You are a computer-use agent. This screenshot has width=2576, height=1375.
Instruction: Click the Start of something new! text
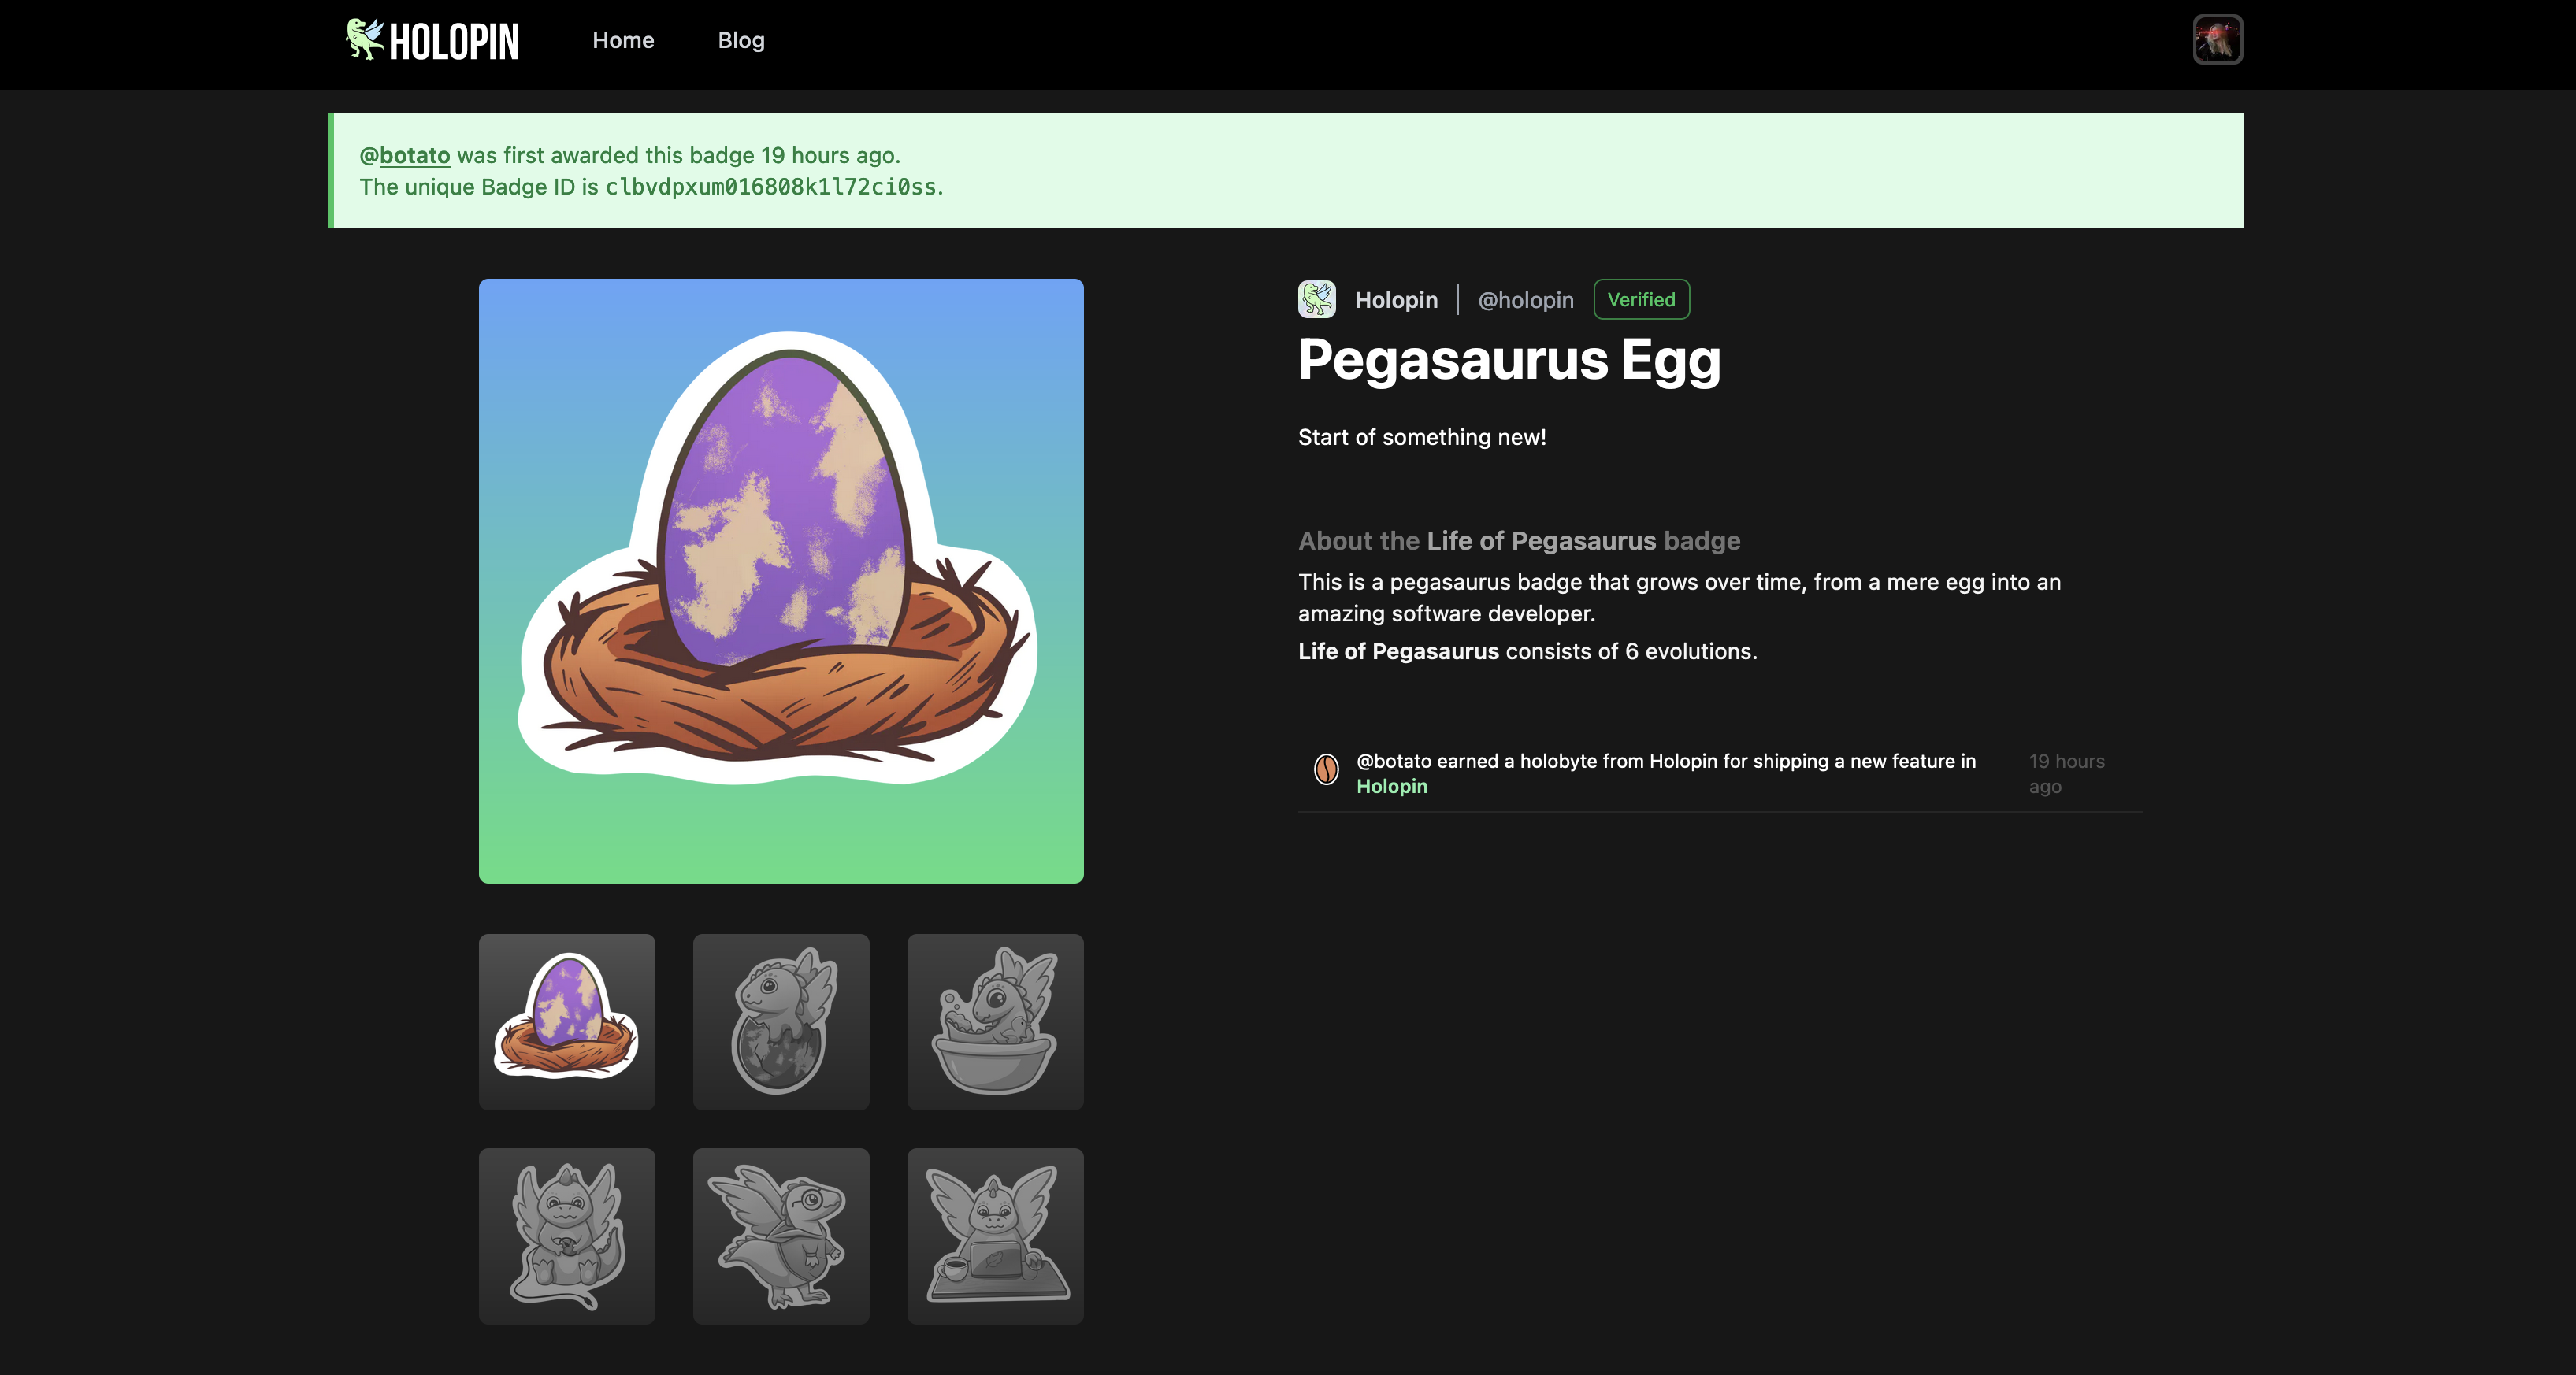[x=1422, y=437]
